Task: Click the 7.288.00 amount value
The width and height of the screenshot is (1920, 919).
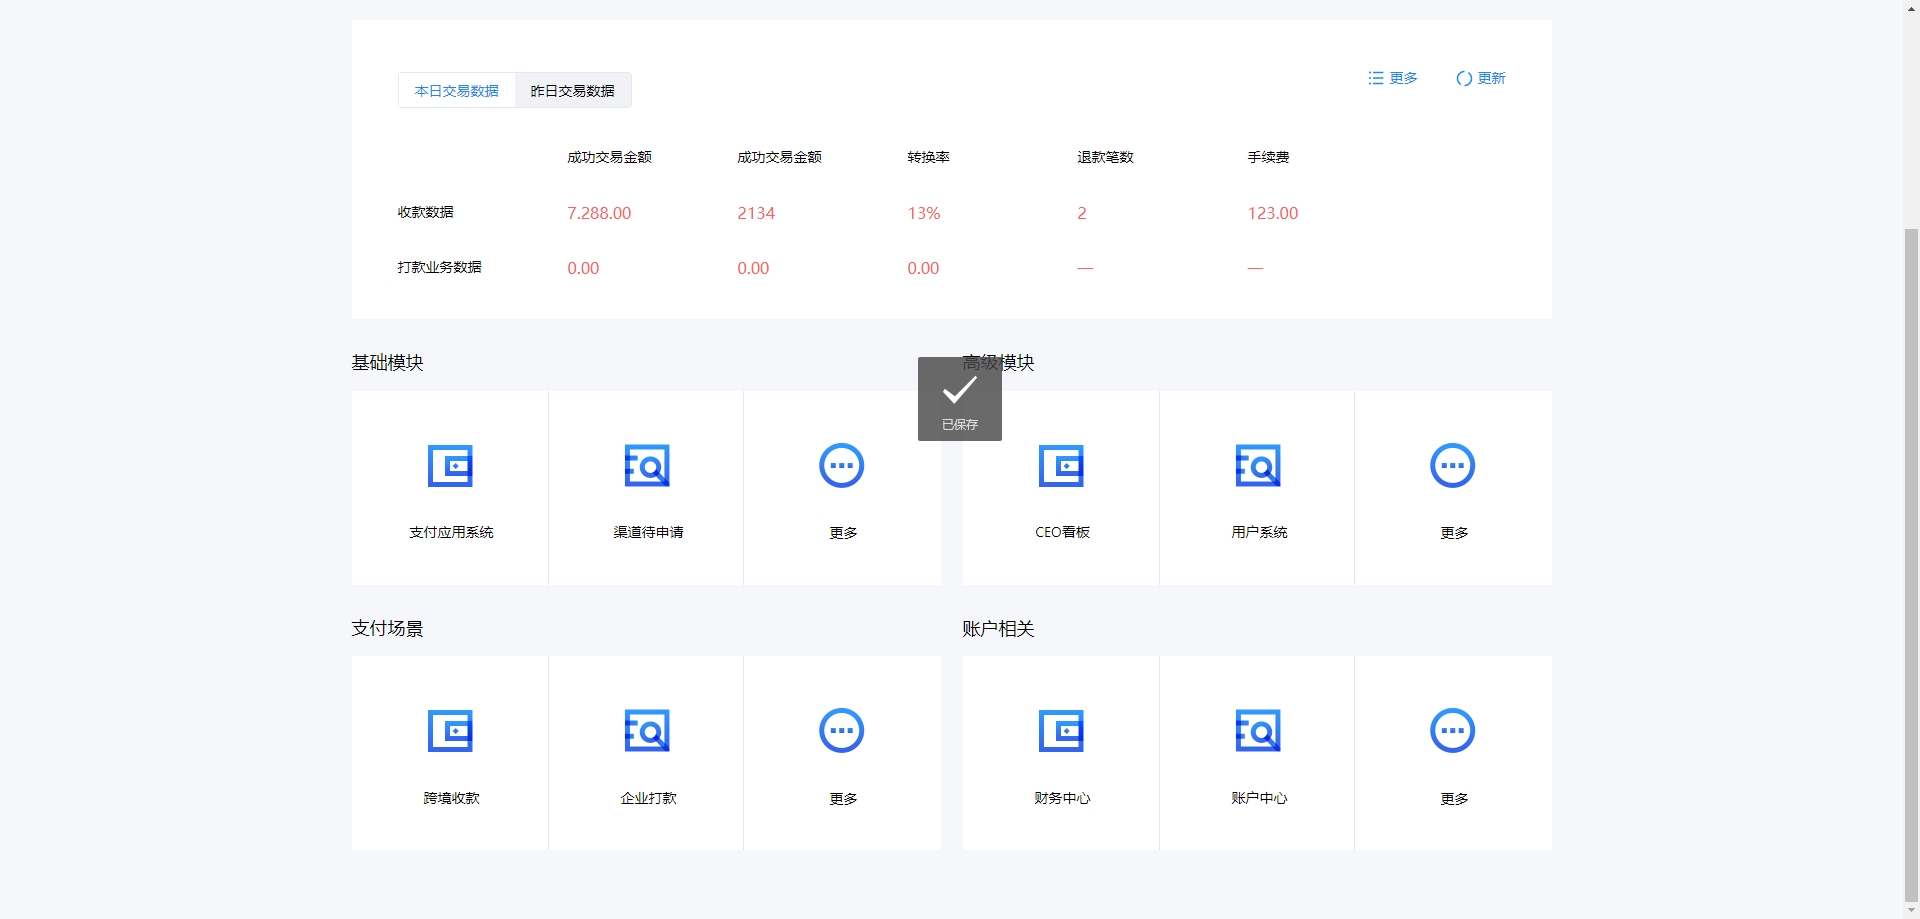Action: coord(599,213)
